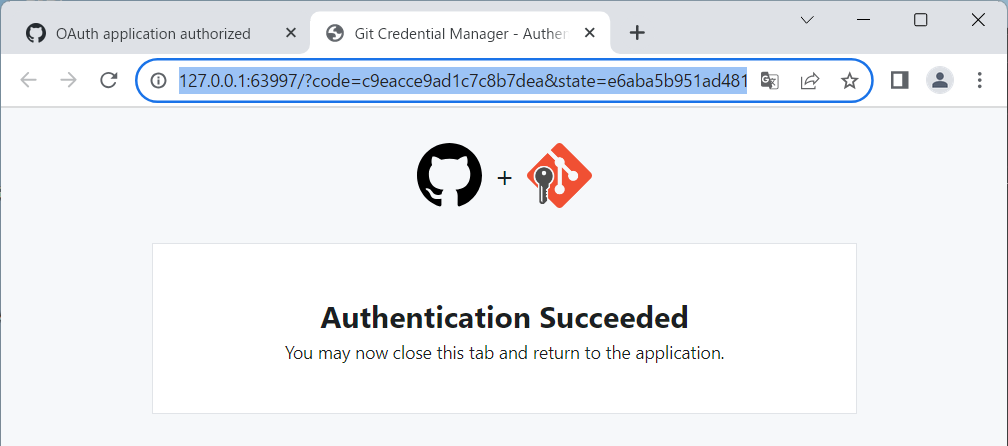View site information for 127.0.0.1
This screenshot has height=446, width=1008.
(x=158, y=81)
